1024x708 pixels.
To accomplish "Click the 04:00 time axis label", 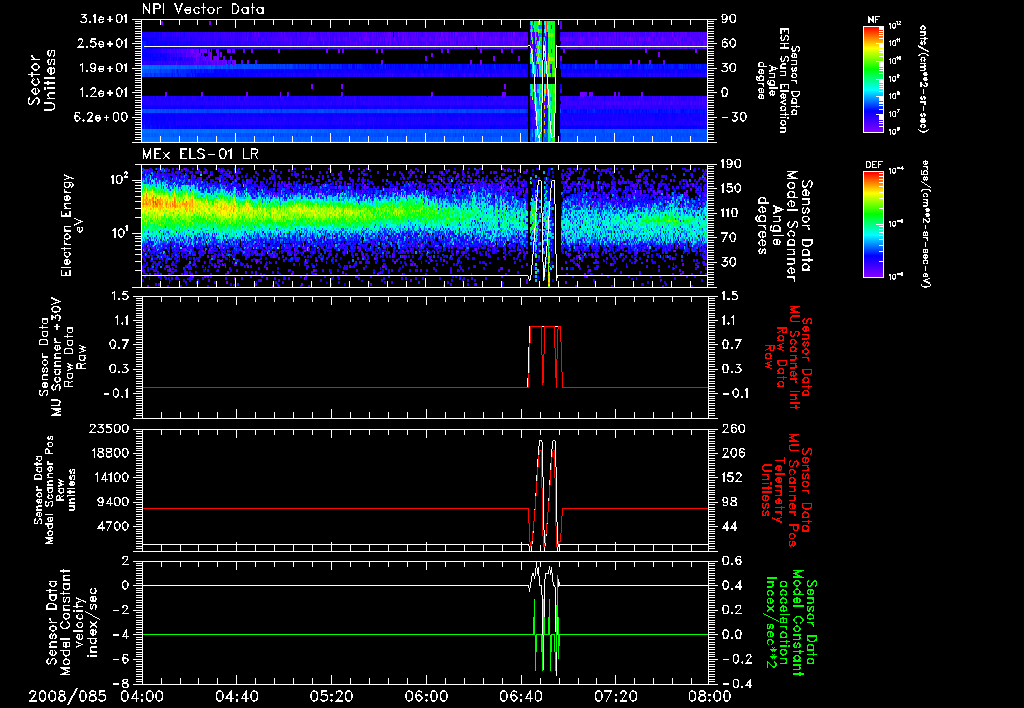I will [x=142, y=695].
